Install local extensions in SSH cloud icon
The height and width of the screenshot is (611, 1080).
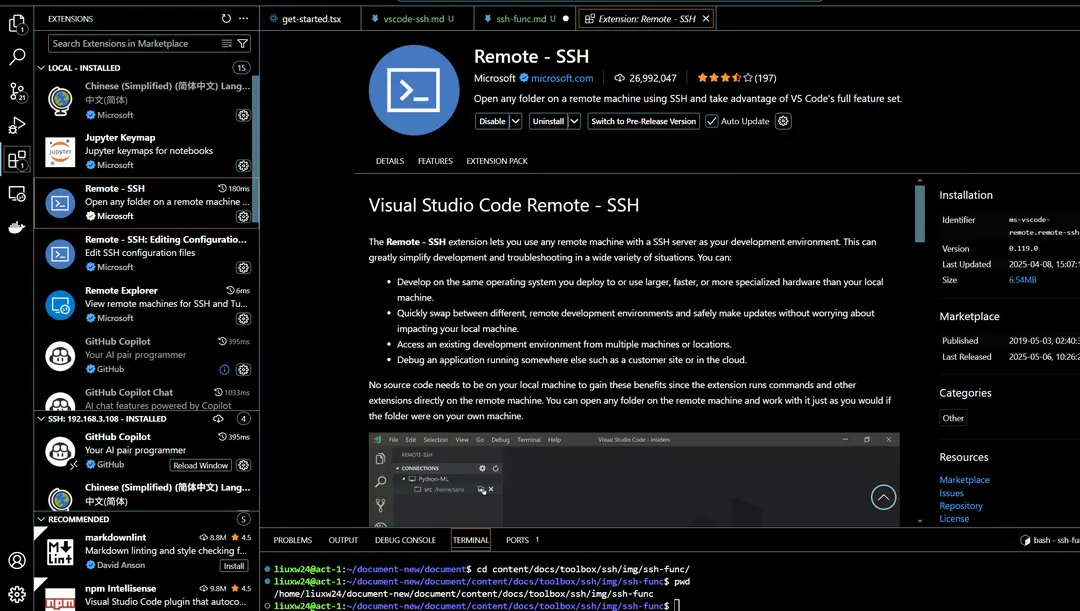coord(218,418)
